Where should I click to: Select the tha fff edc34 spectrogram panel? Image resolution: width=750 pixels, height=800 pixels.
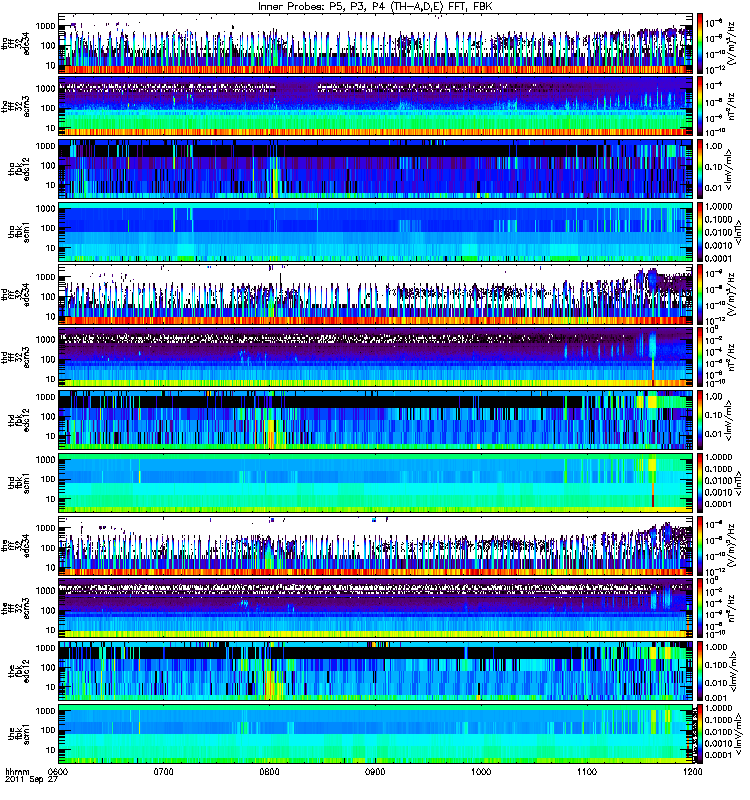(376, 43)
